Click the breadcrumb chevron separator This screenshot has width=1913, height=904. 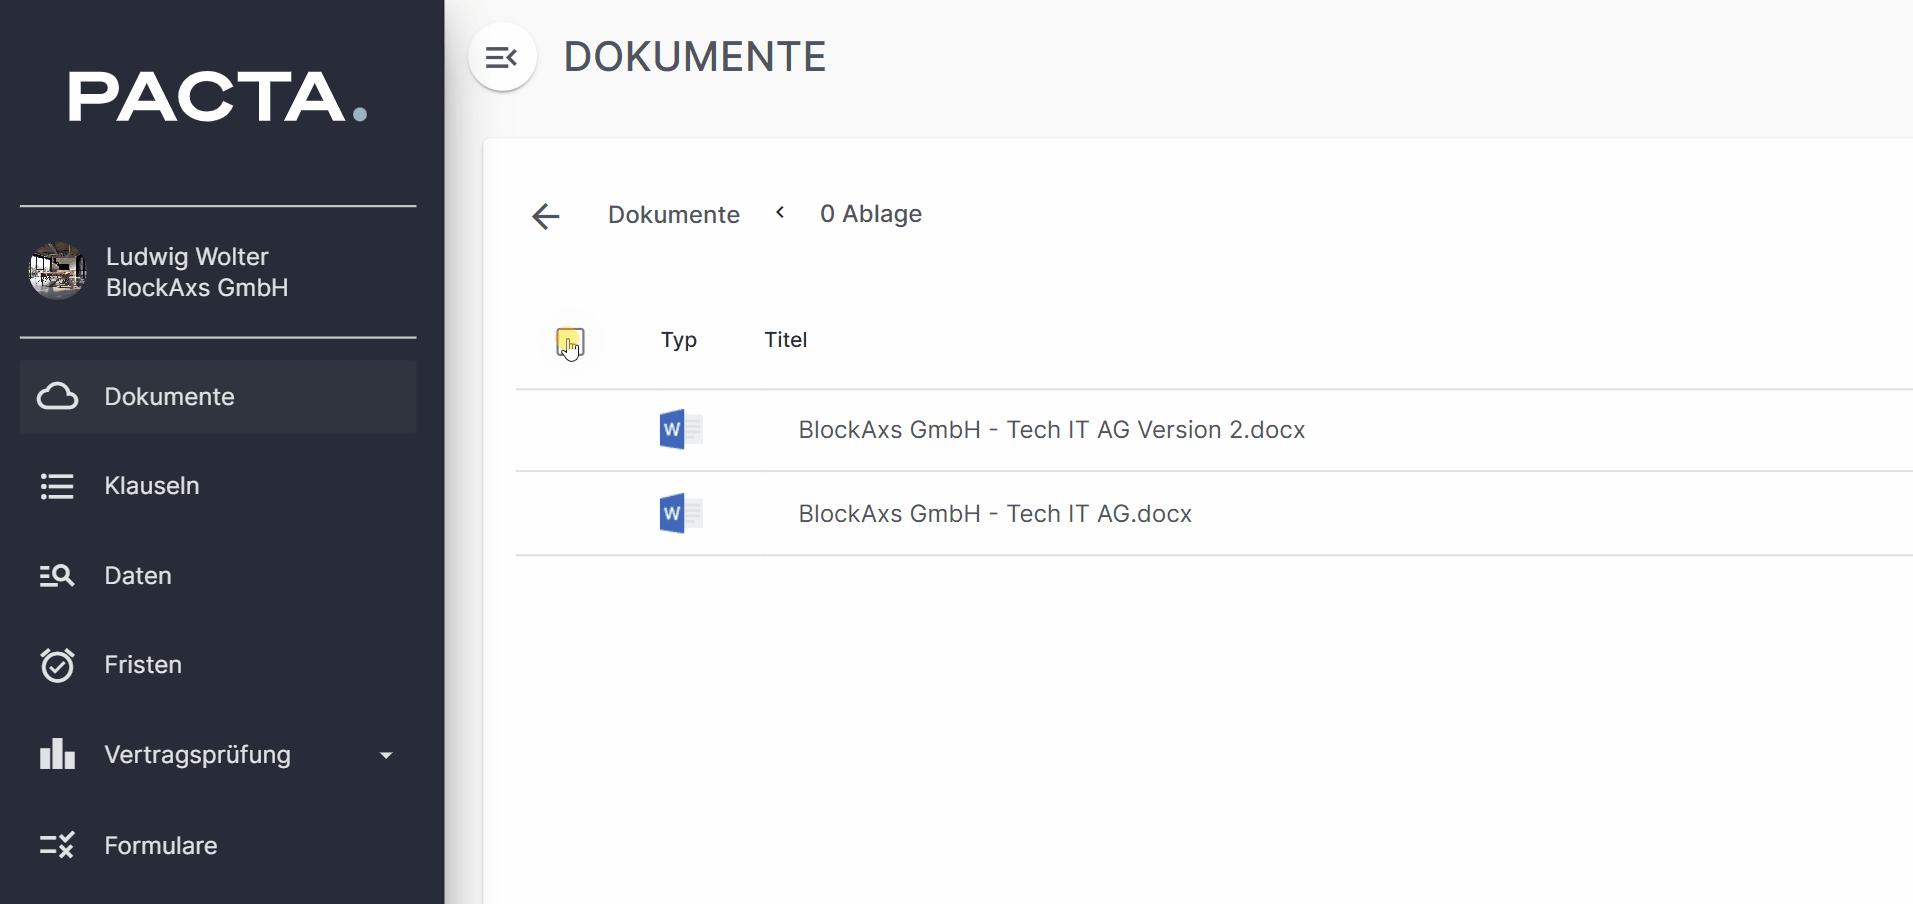(x=780, y=213)
